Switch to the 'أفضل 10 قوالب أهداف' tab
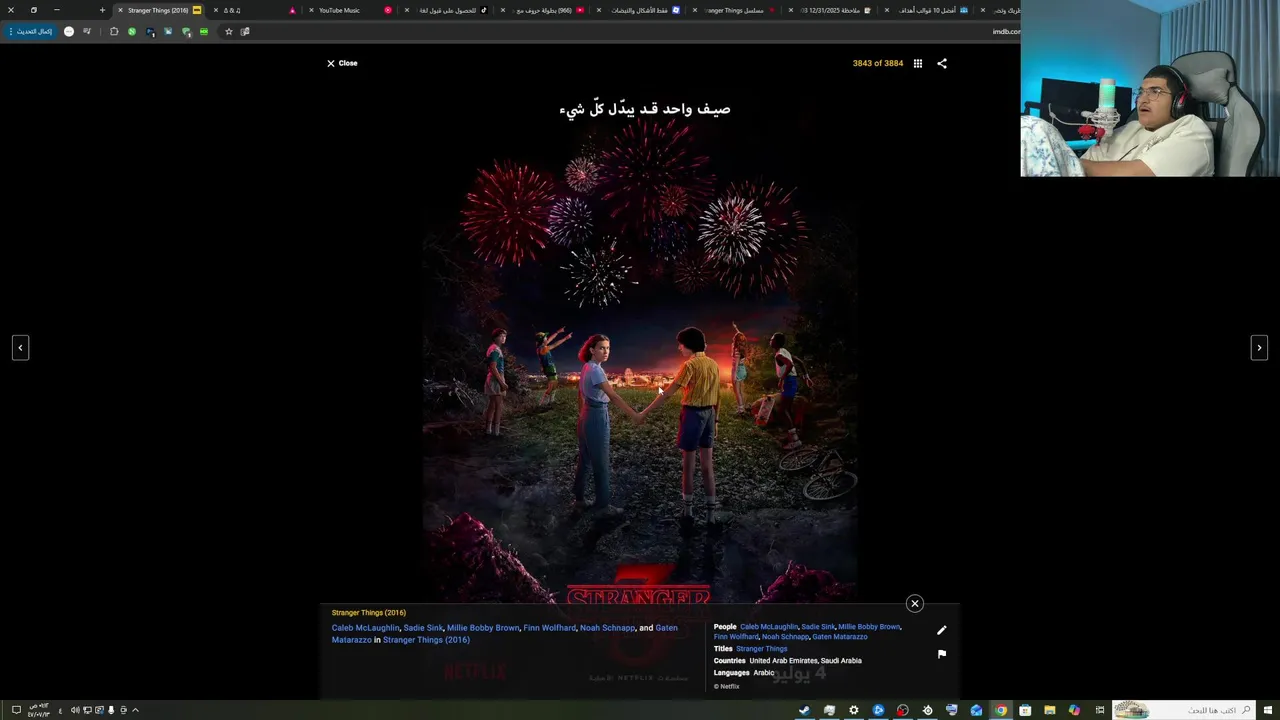 [927, 10]
